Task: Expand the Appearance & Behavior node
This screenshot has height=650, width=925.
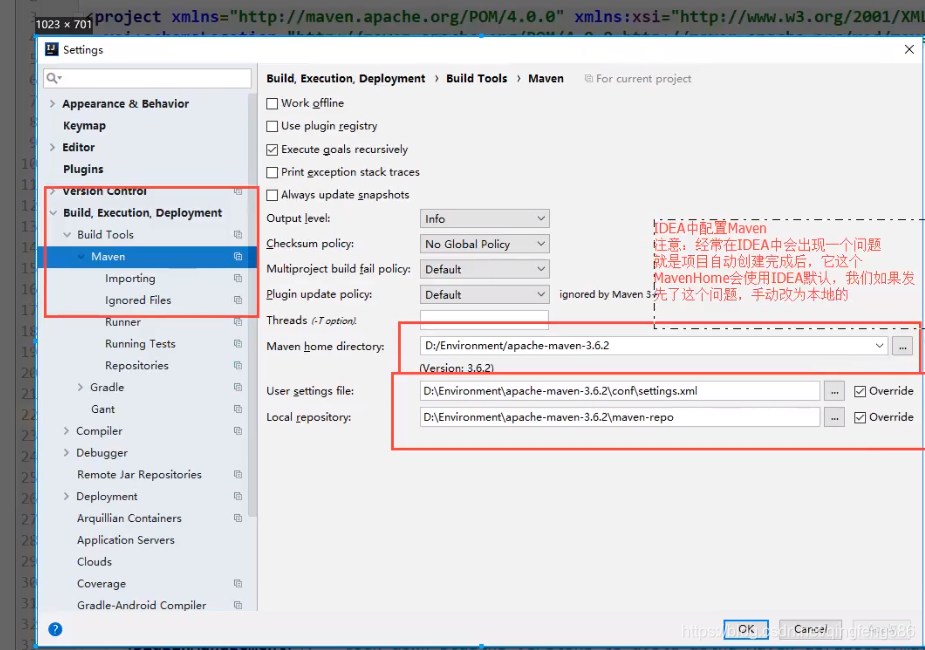Action: click(53, 104)
